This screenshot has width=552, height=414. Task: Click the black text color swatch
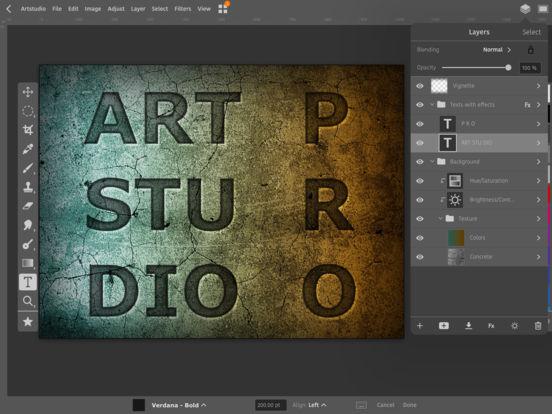pos(139,405)
